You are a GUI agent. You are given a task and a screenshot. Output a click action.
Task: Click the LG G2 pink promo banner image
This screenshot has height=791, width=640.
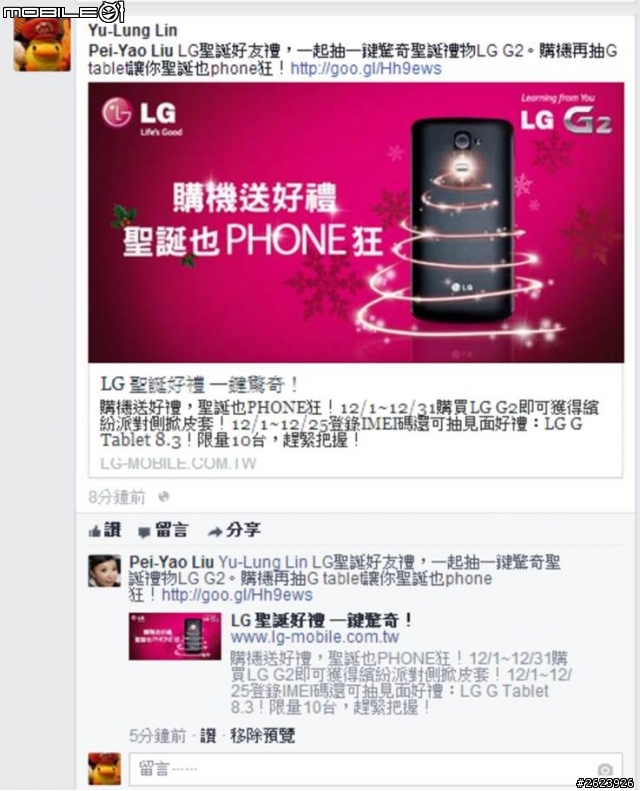pyautogui.click(x=356, y=222)
